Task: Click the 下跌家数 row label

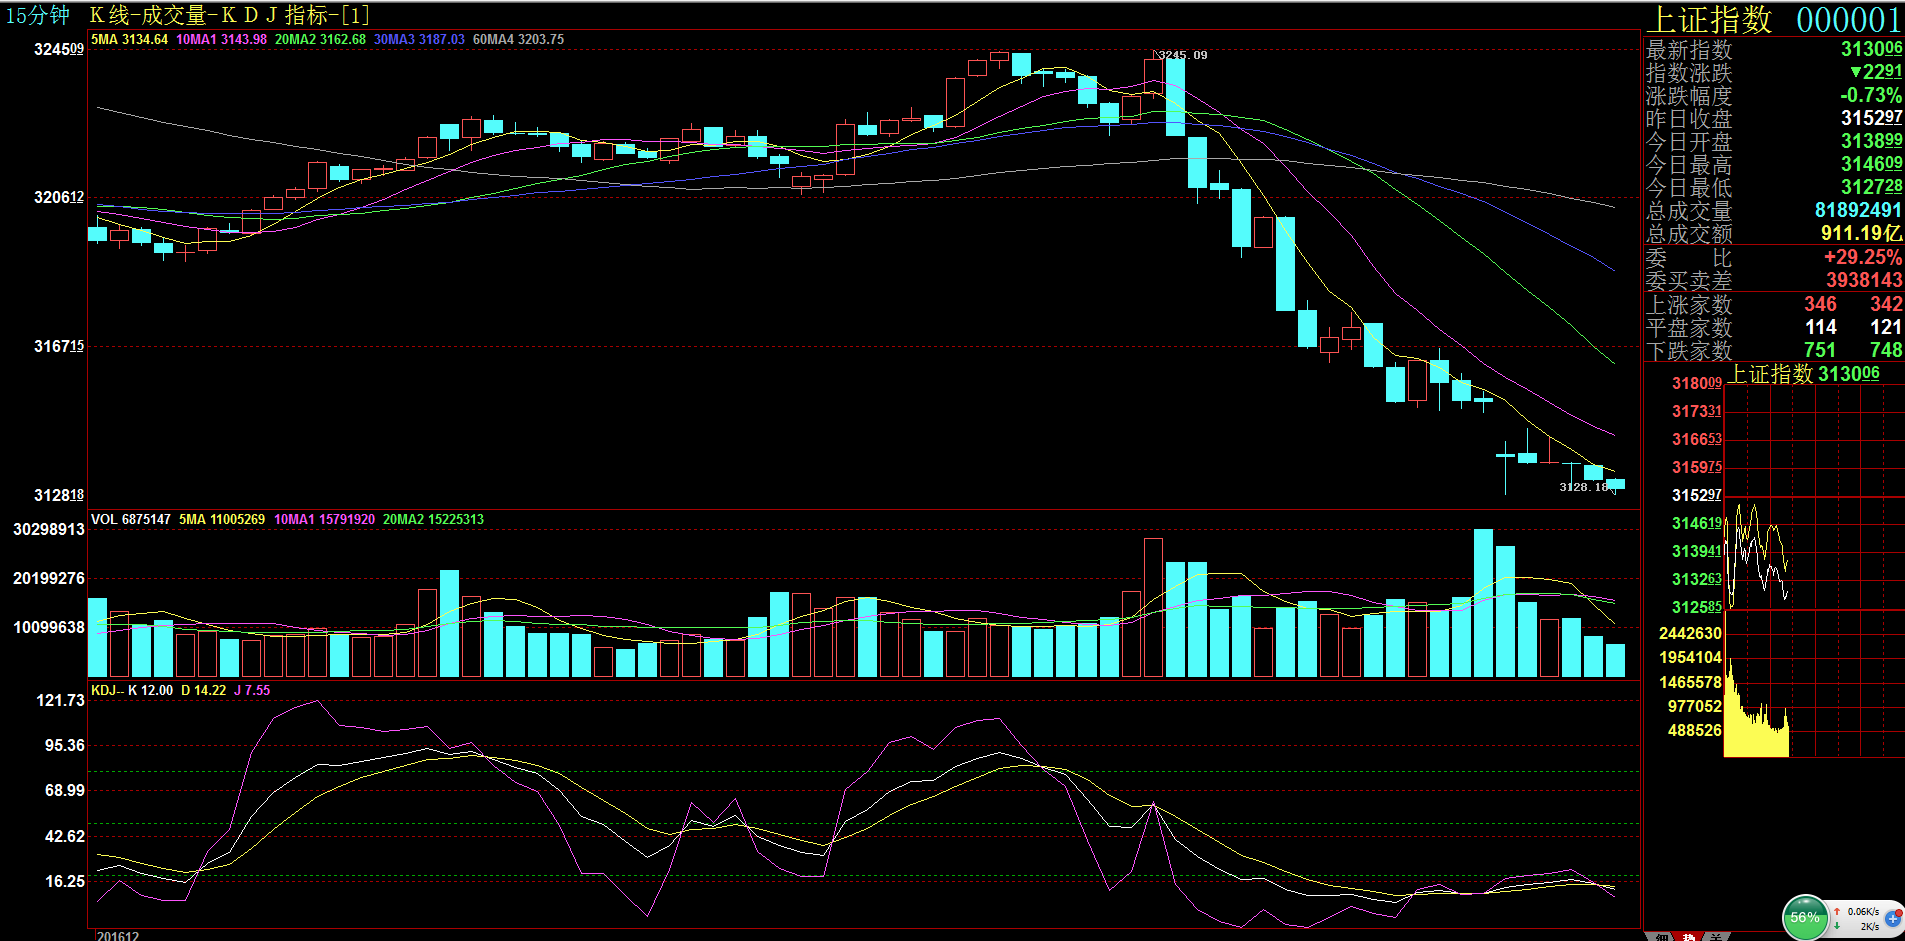Action: pos(1689,351)
